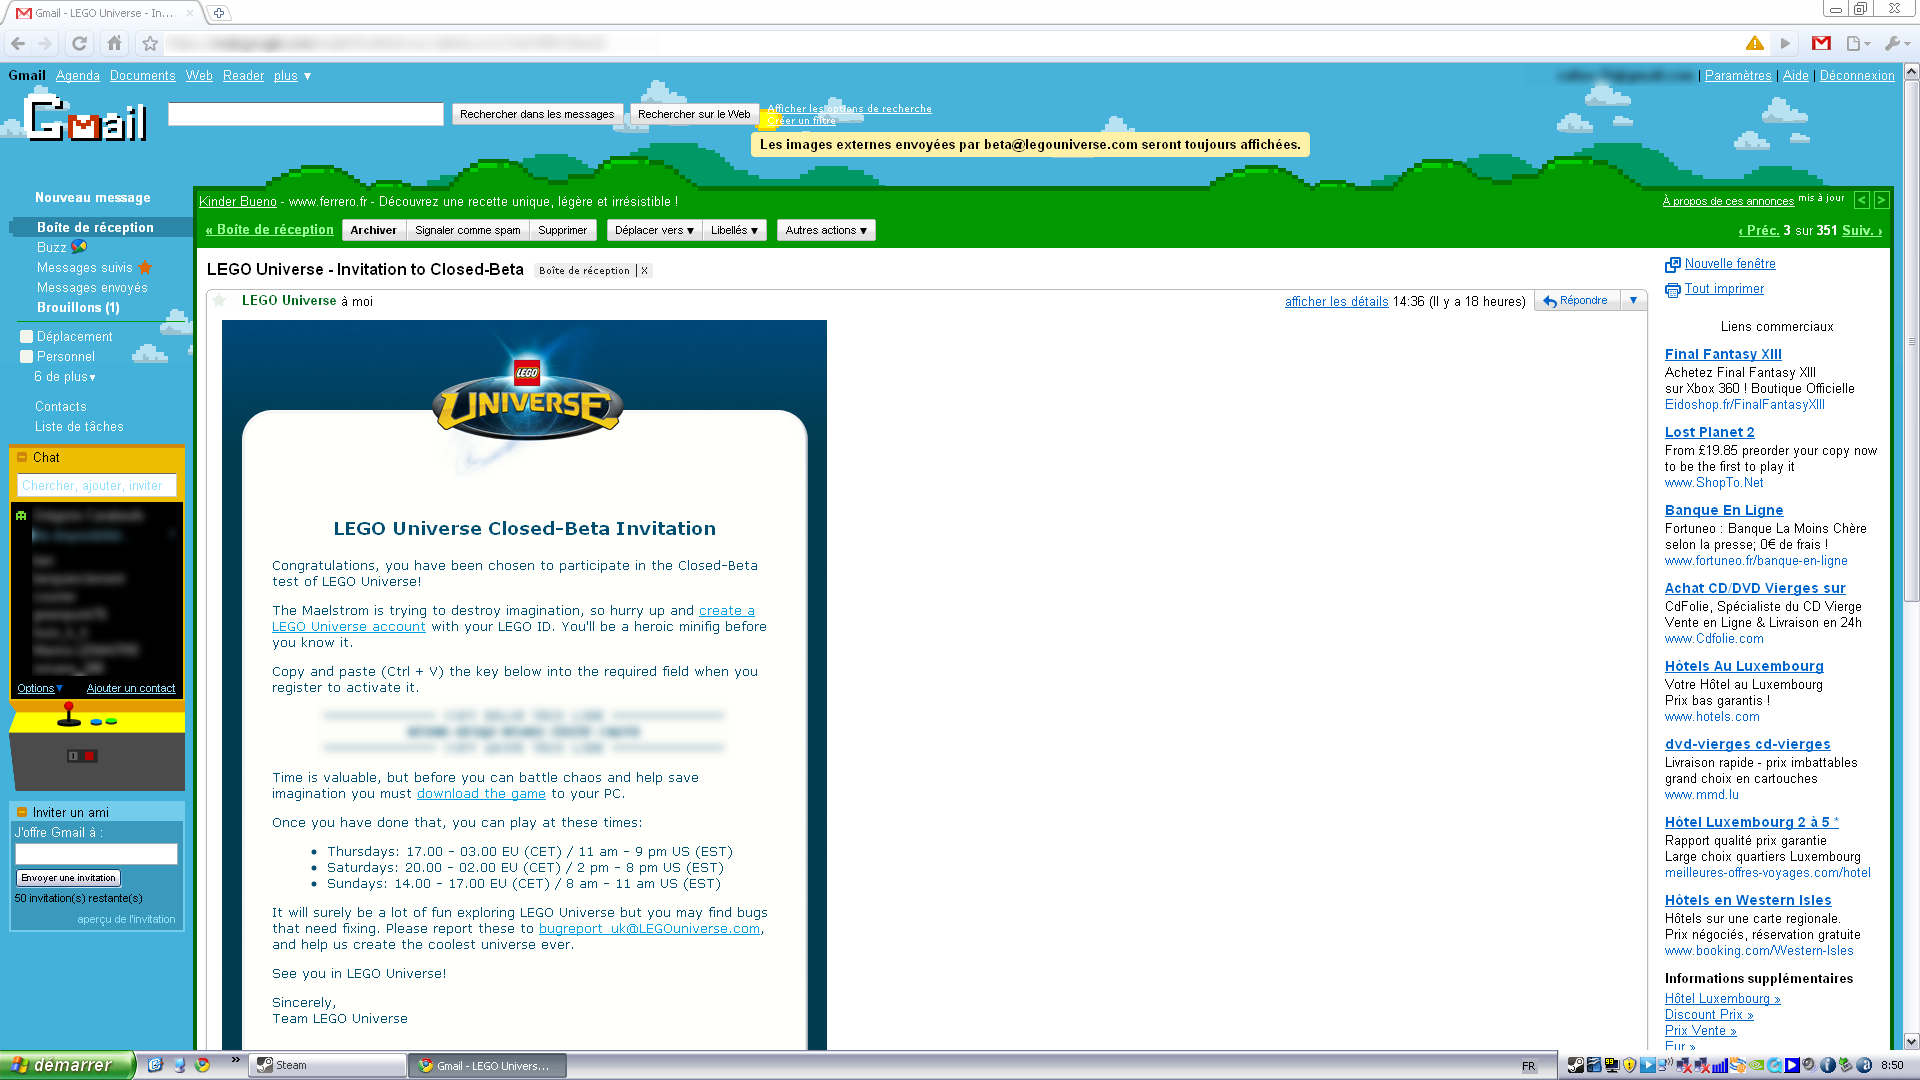This screenshot has height=1080, width=1920.
Task: Select Boîte de réception in sidebar
Action: tap(95, 227)
